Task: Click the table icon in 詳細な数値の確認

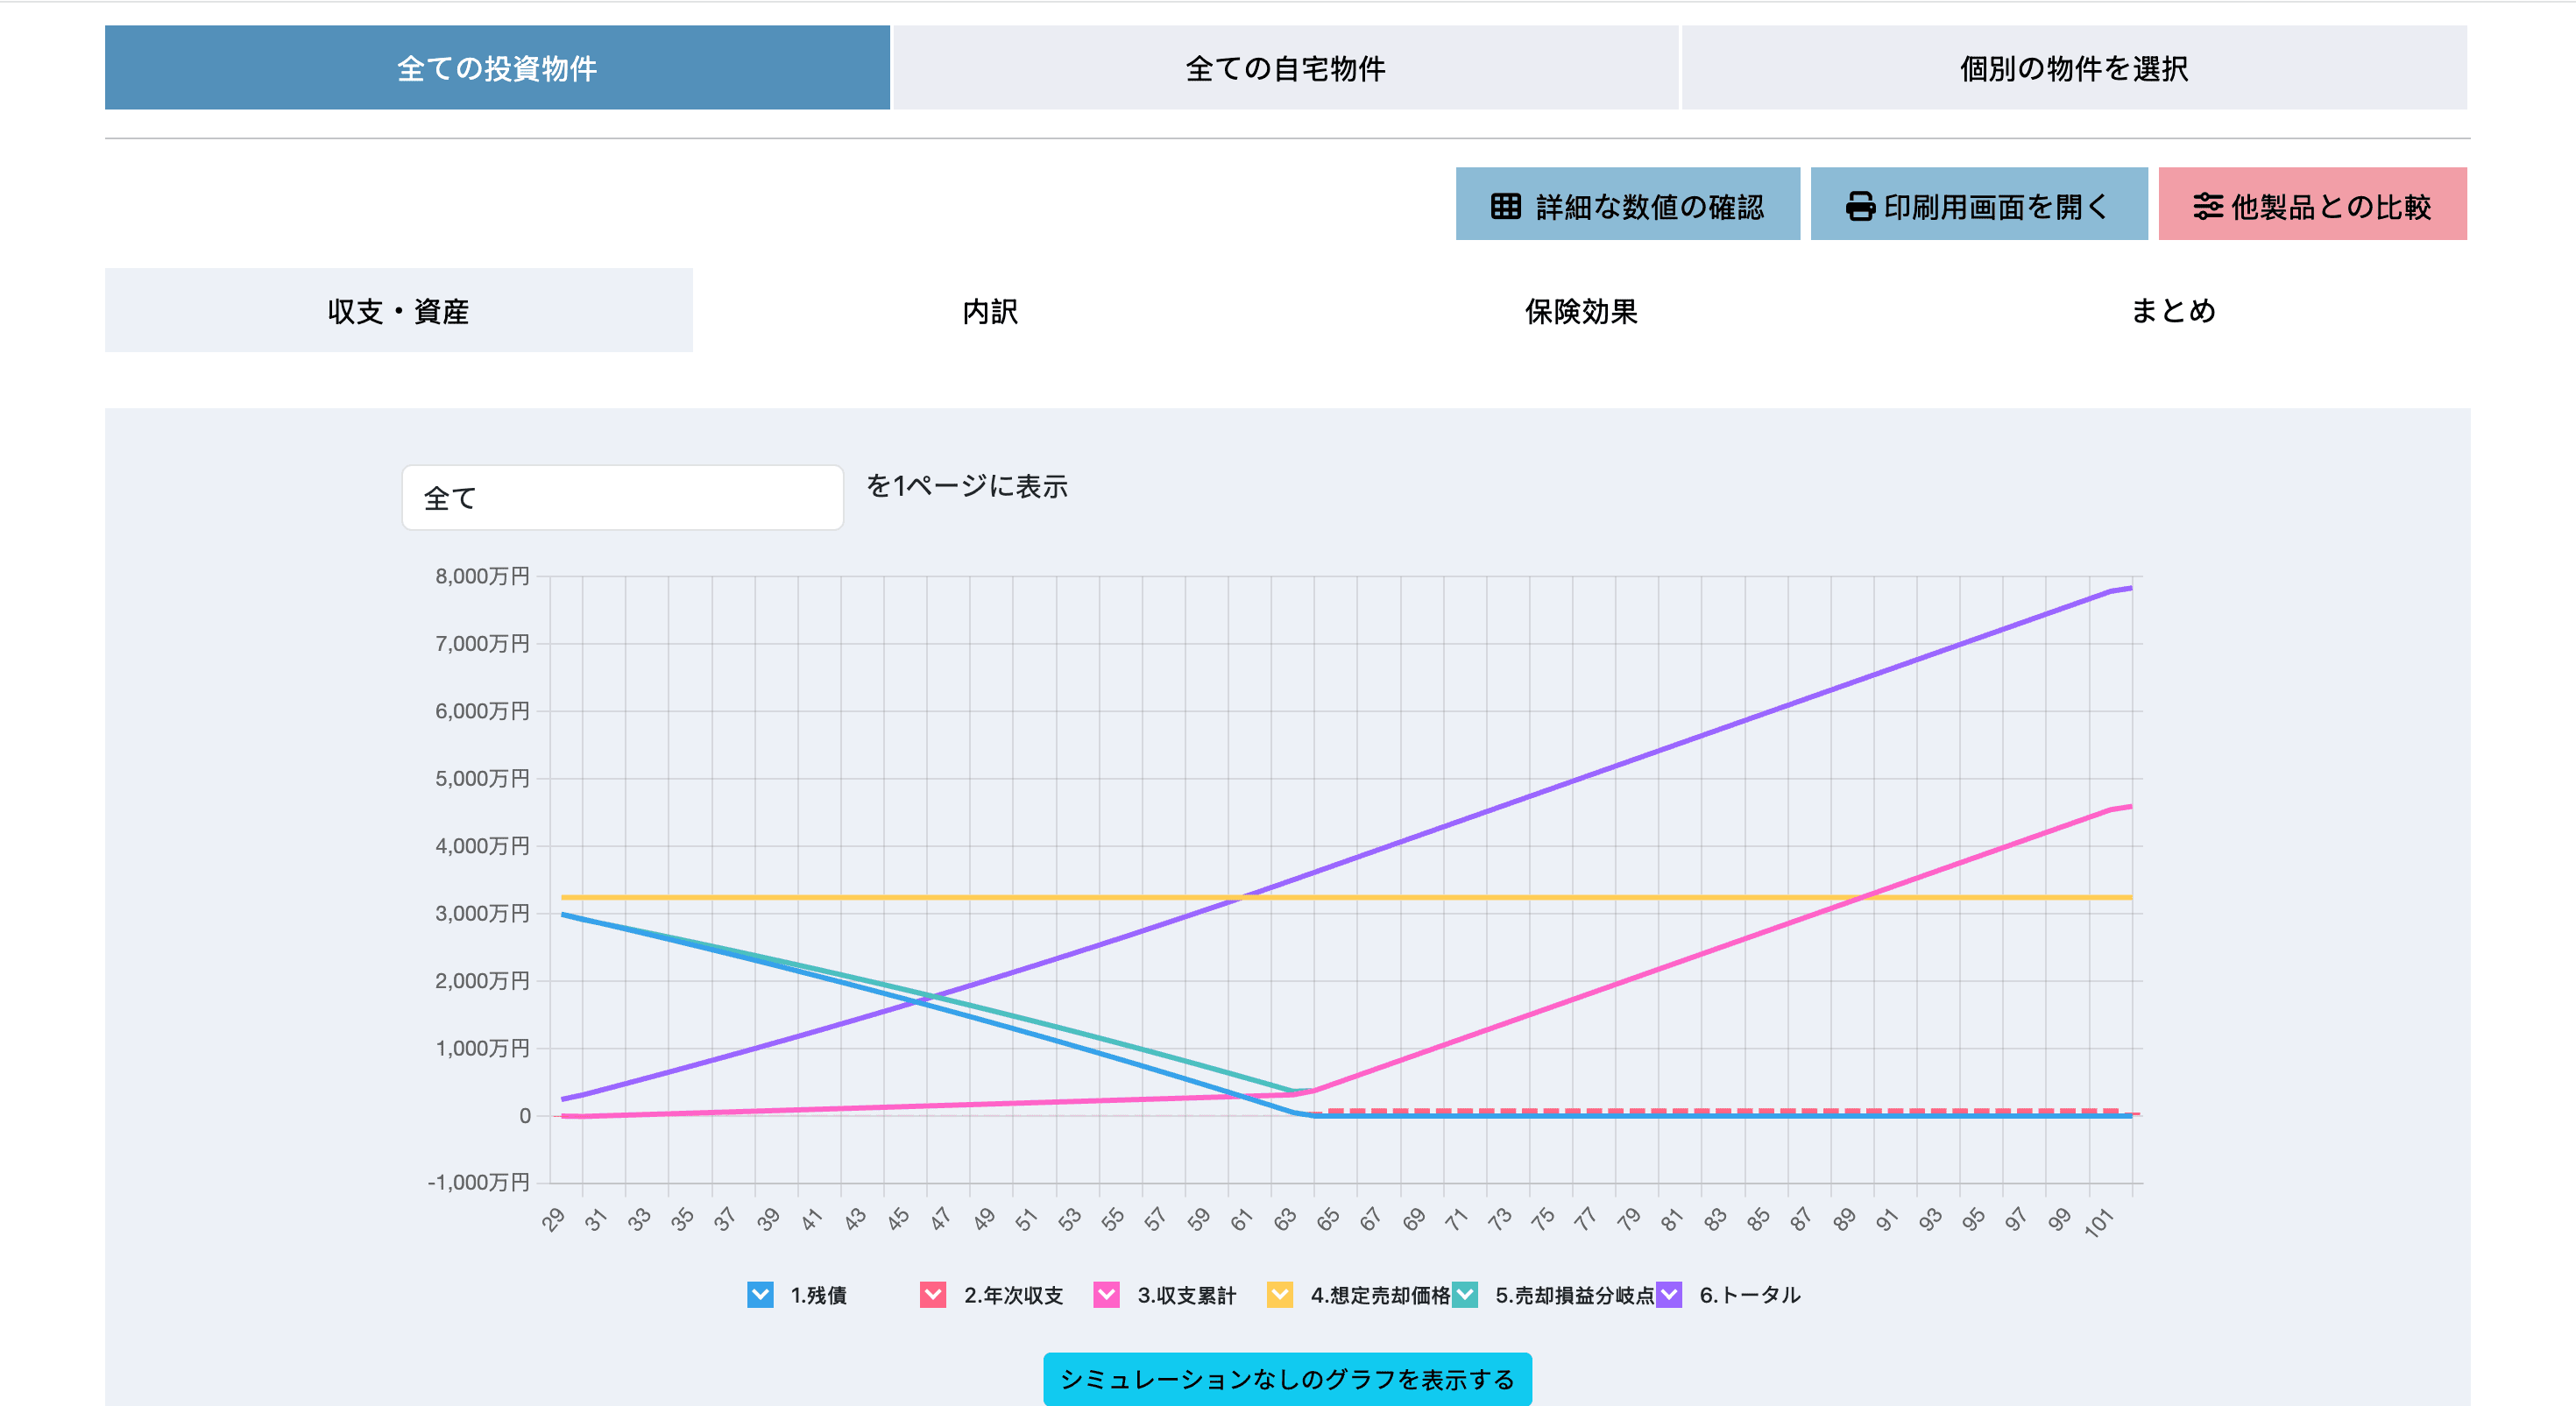Action: 1505,206
